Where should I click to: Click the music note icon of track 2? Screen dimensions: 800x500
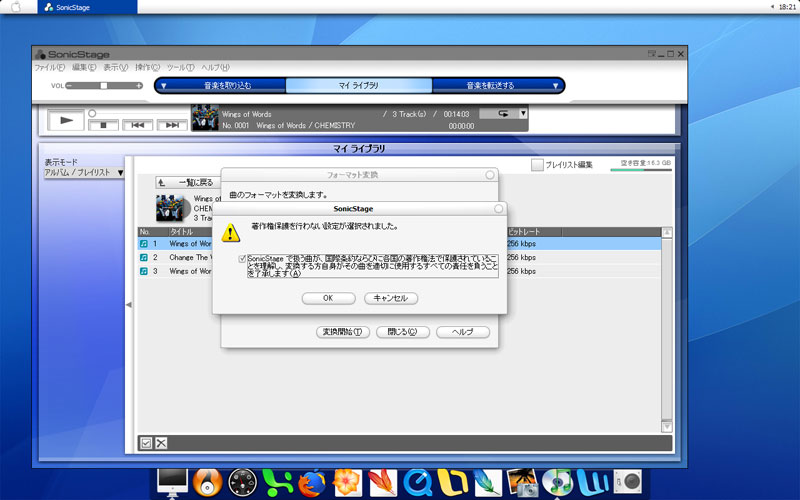click(144, 258)
